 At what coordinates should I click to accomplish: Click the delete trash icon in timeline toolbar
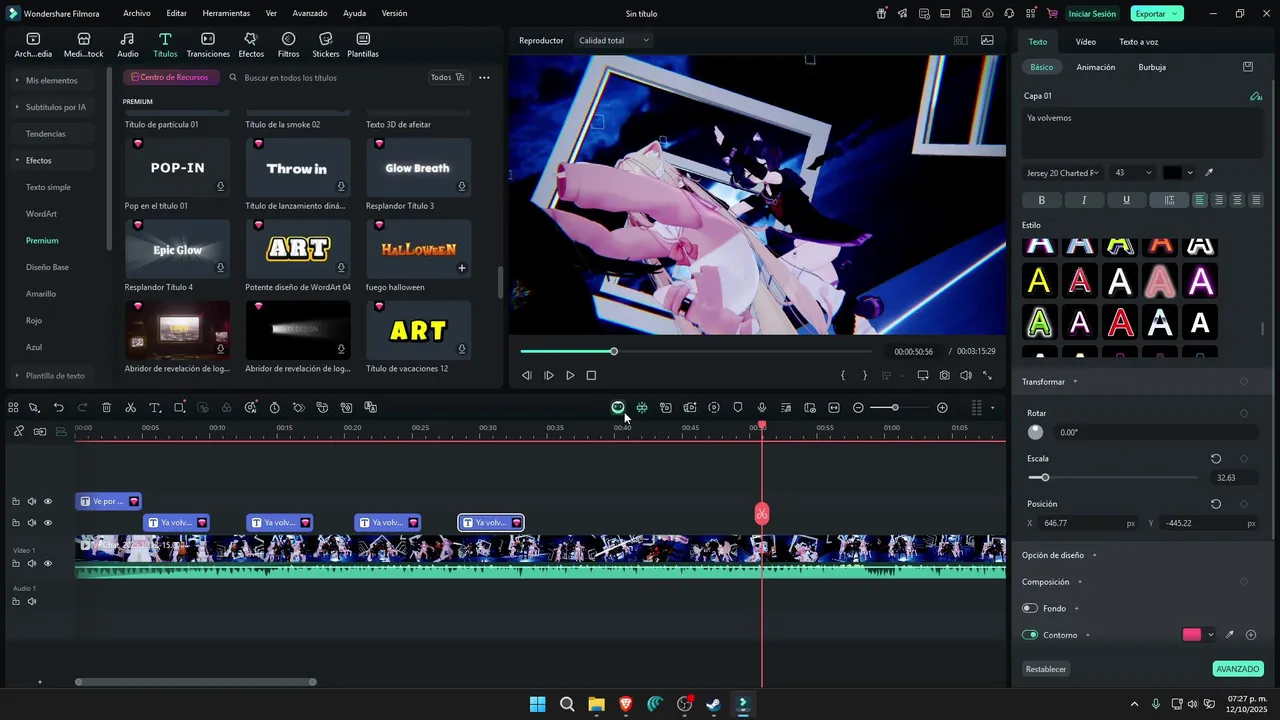point(106,408)
